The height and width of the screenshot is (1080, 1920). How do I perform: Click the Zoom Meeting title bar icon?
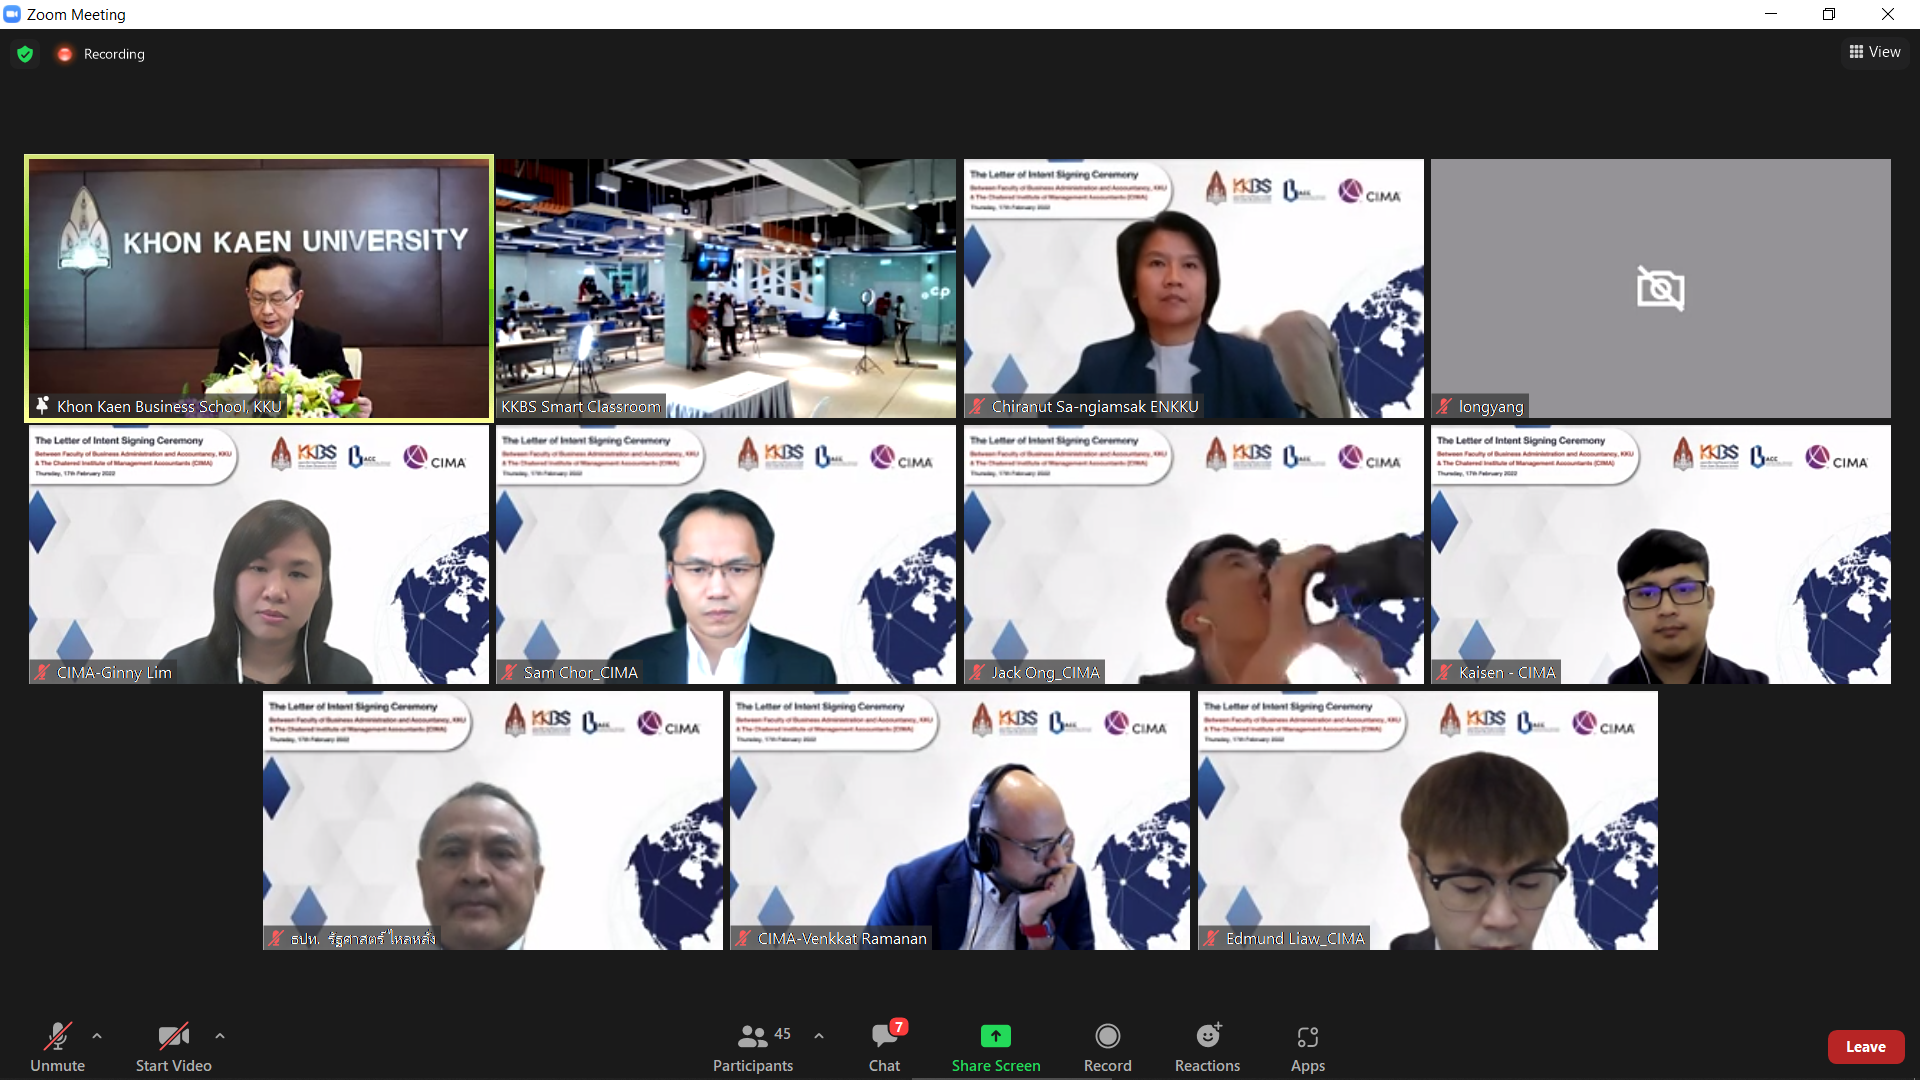(12, 14)
